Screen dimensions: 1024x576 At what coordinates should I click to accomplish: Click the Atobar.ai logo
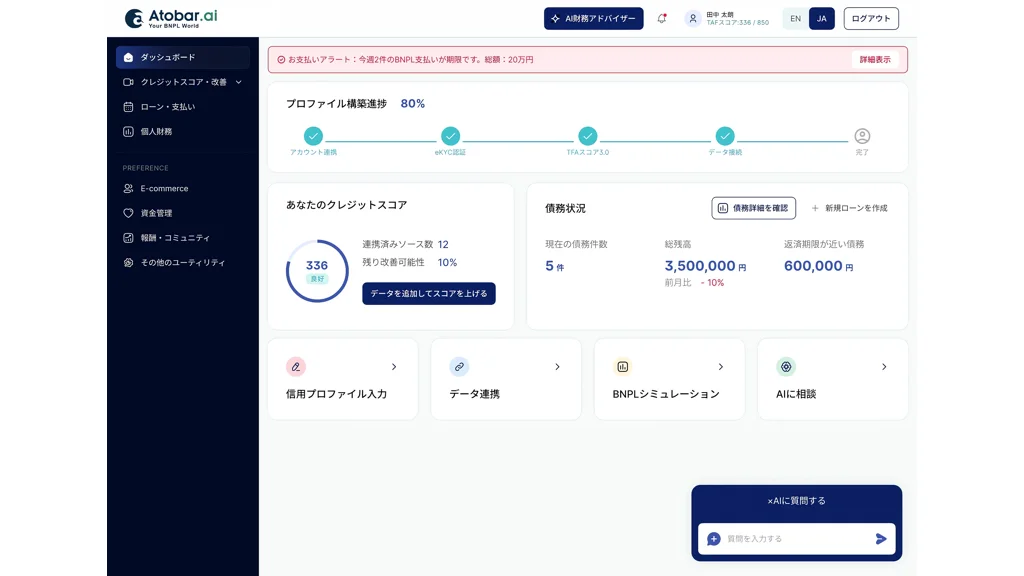[171, 18]
